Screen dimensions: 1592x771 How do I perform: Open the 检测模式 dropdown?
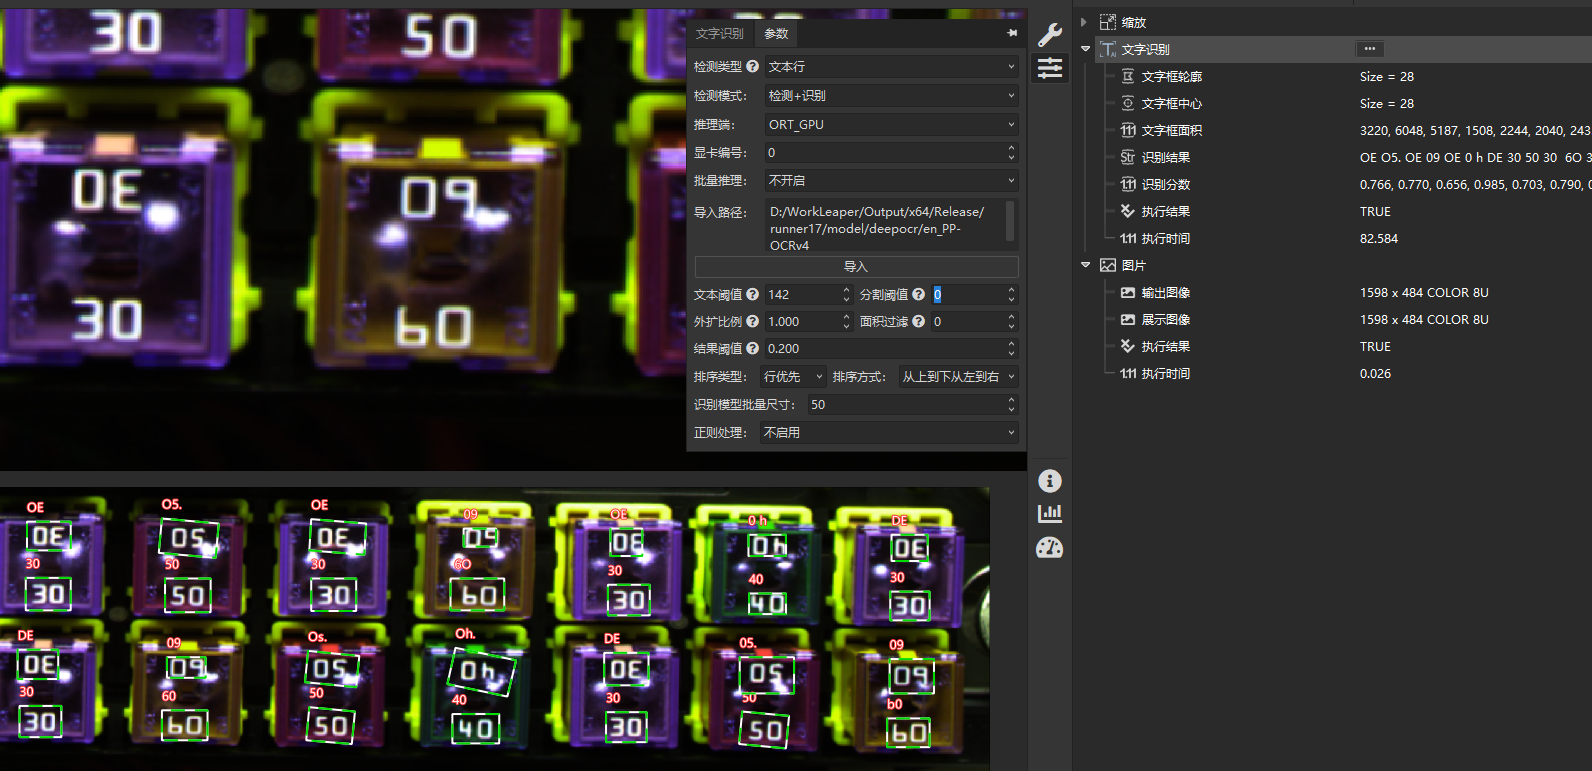point(891,96)
